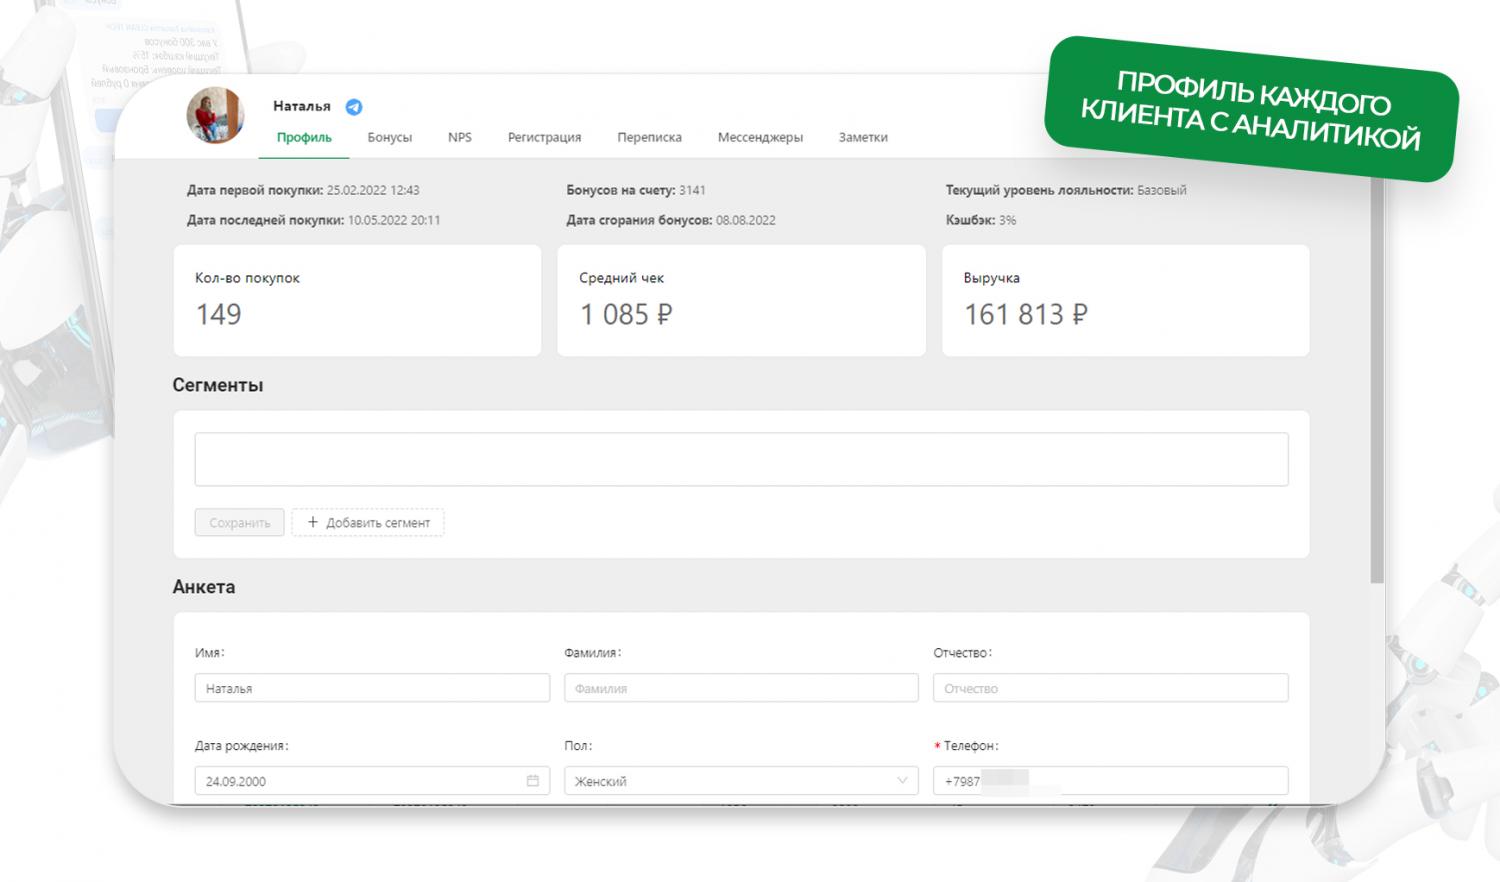
Task: Click the empty segments input box
Action: coord(741,459)
